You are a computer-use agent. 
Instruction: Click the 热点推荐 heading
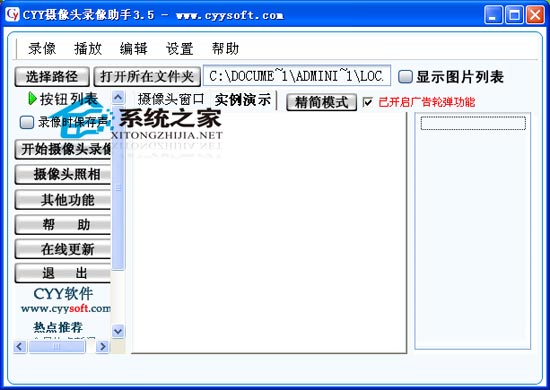(x=58, y=327)
